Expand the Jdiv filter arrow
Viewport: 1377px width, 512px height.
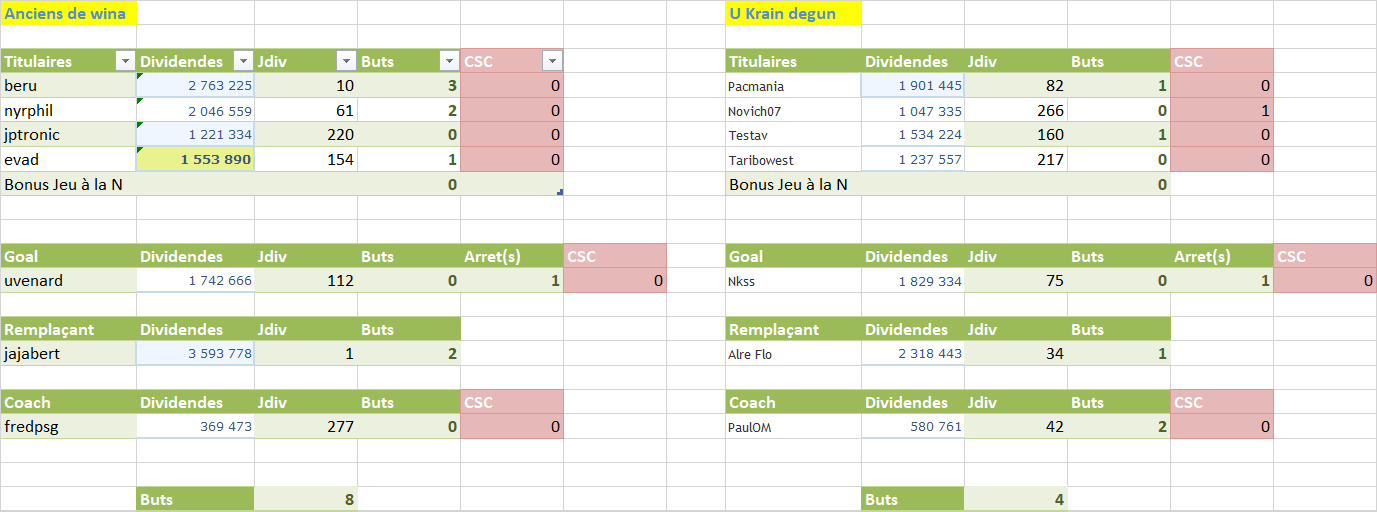pyautogui.click(x=346, y=61)
